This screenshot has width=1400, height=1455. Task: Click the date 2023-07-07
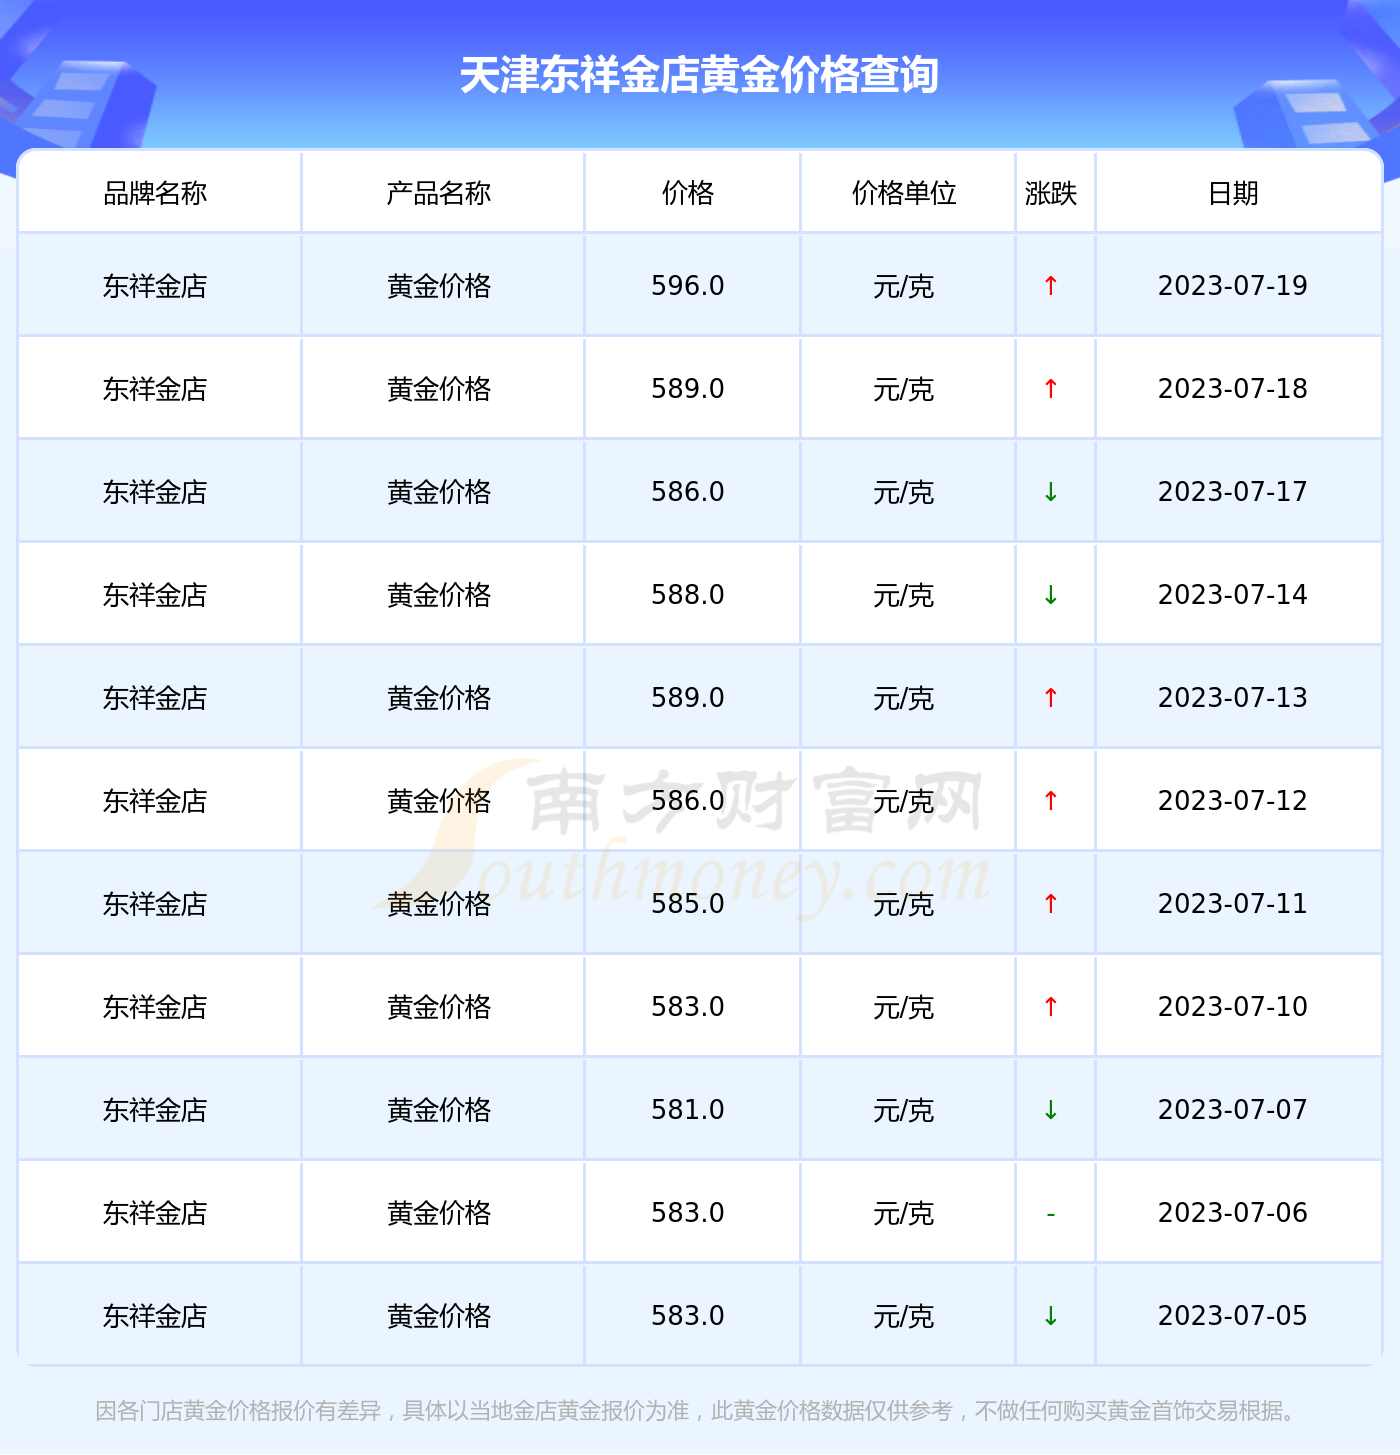[x=1233, y=1110]
